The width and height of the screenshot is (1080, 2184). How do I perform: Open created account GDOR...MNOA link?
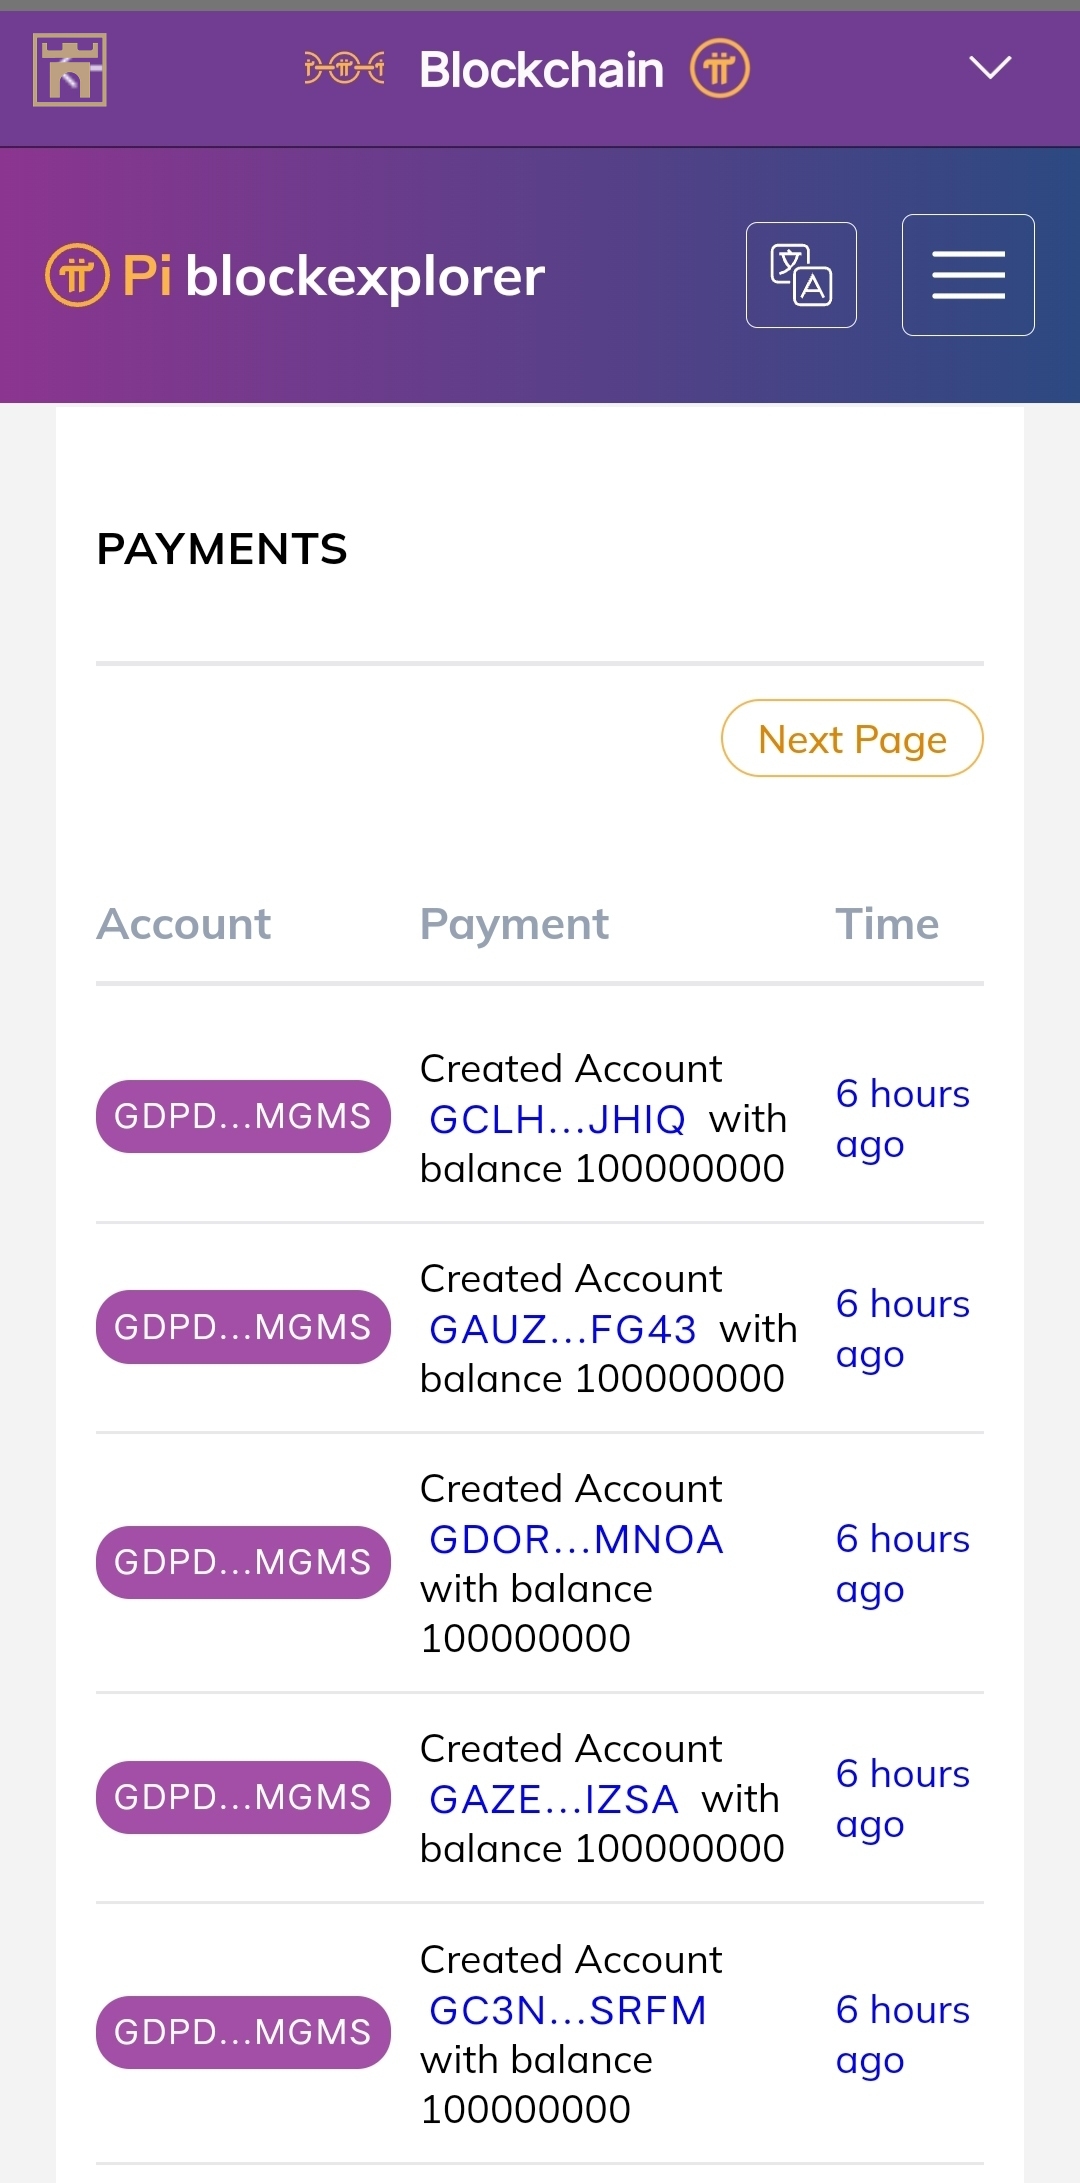576,1540
